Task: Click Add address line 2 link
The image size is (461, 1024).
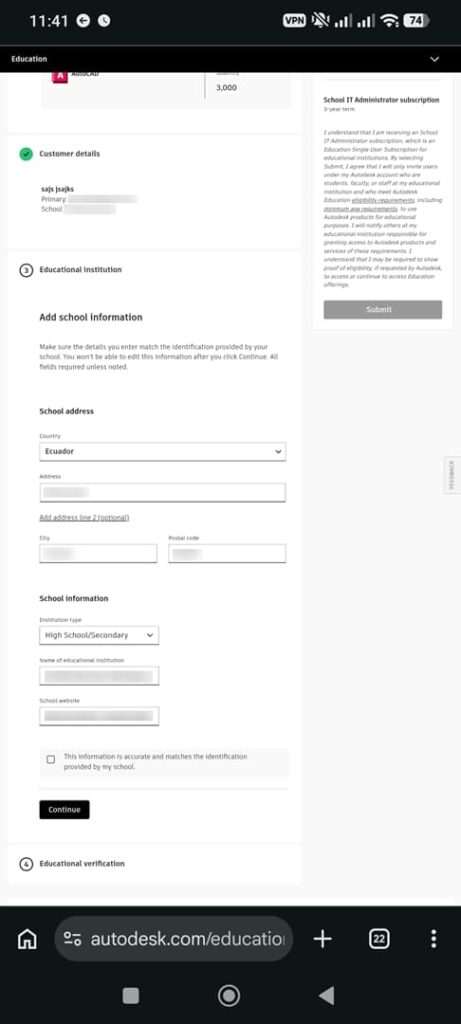Action: 84,517
